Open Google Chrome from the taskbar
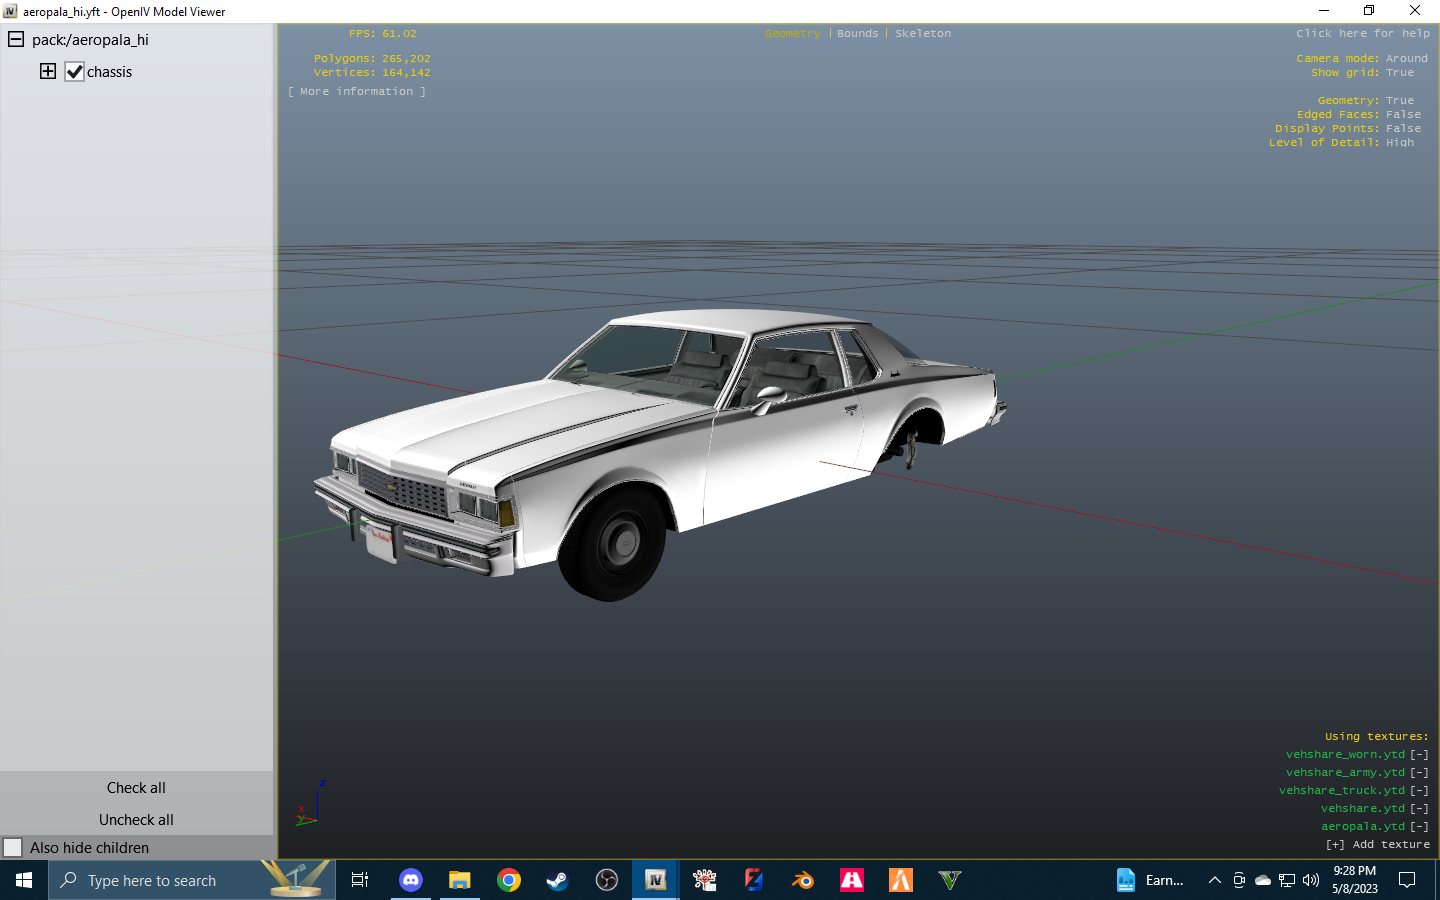The width and height of the screenshot is (1440, 900). (x=509, y=880)
